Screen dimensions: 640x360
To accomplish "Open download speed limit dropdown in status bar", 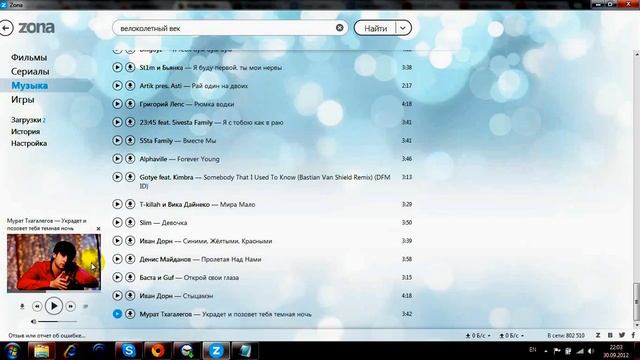I will (478, 336).
